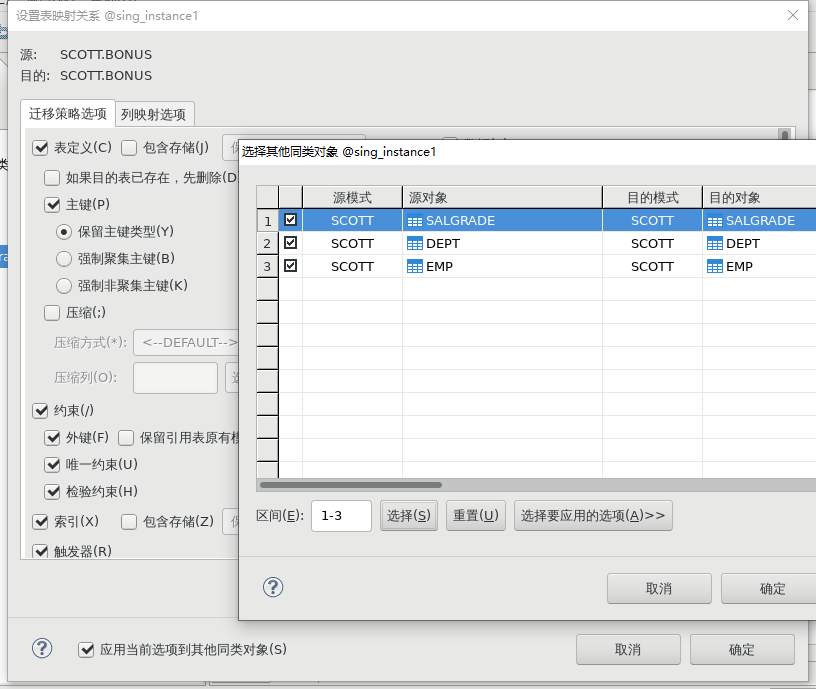The width and height of the screenshot is (816, 689).
Task: Click 取消 in select similar objects dialog
Action: coord(659,589)
